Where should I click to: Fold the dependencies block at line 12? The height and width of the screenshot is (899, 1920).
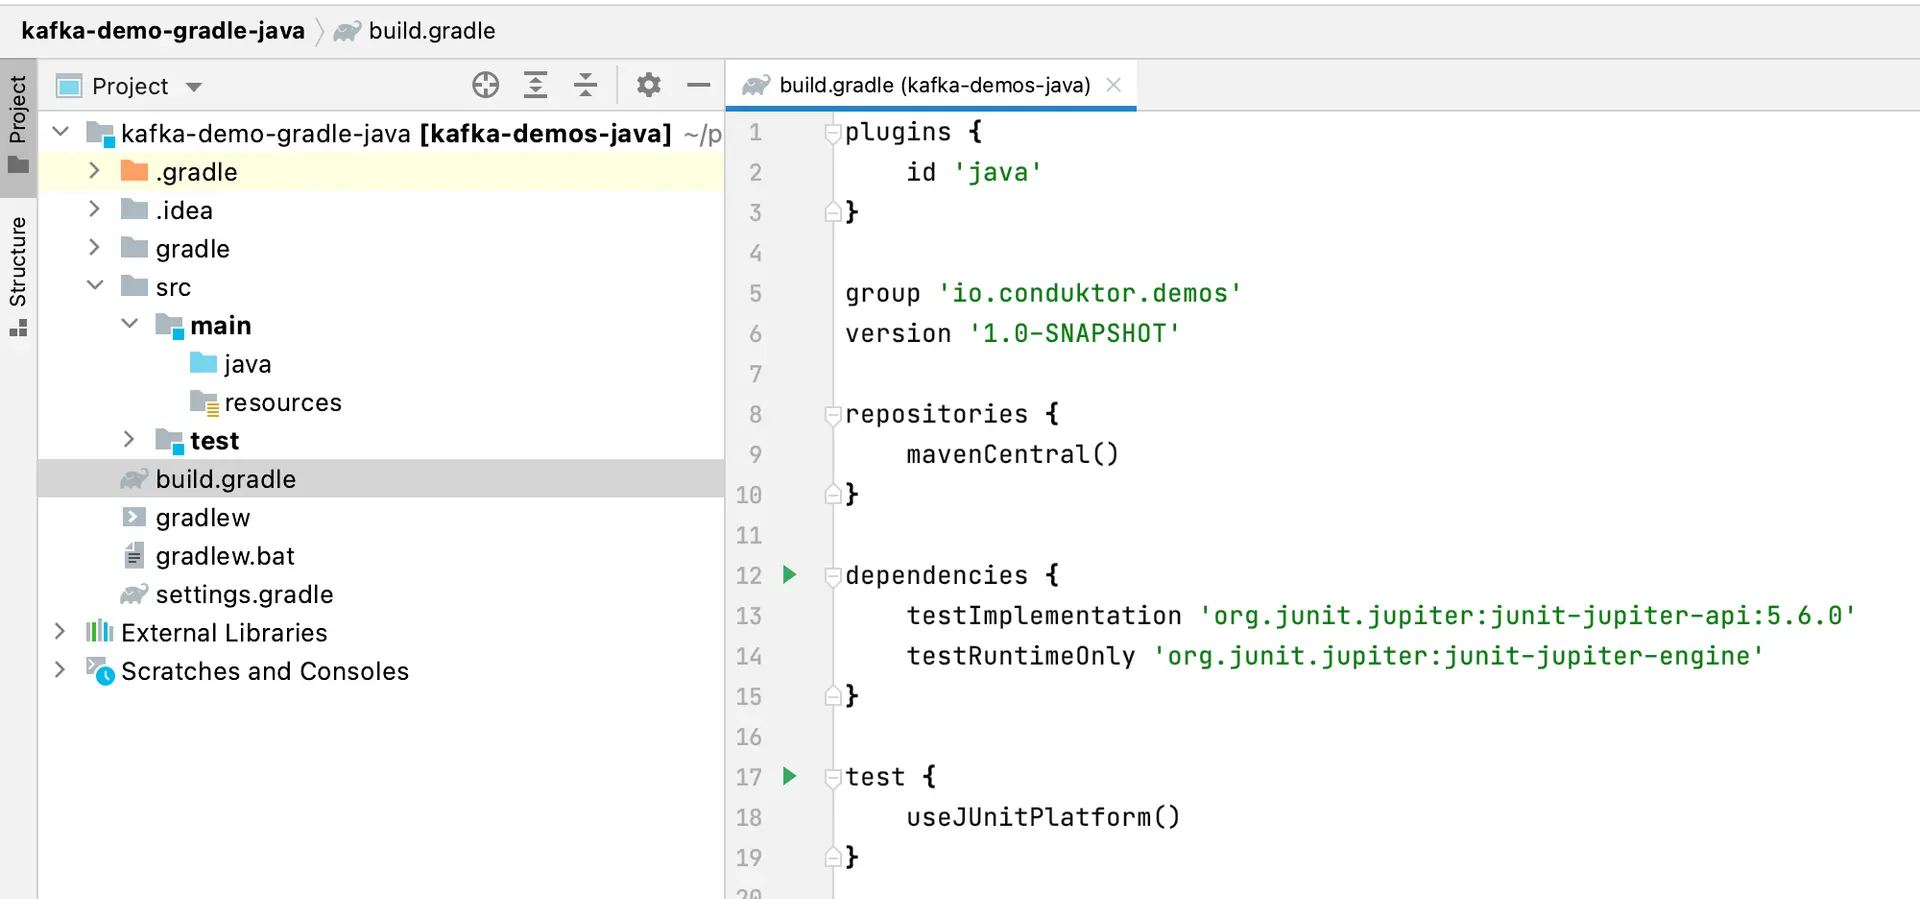tap(832, 575)
